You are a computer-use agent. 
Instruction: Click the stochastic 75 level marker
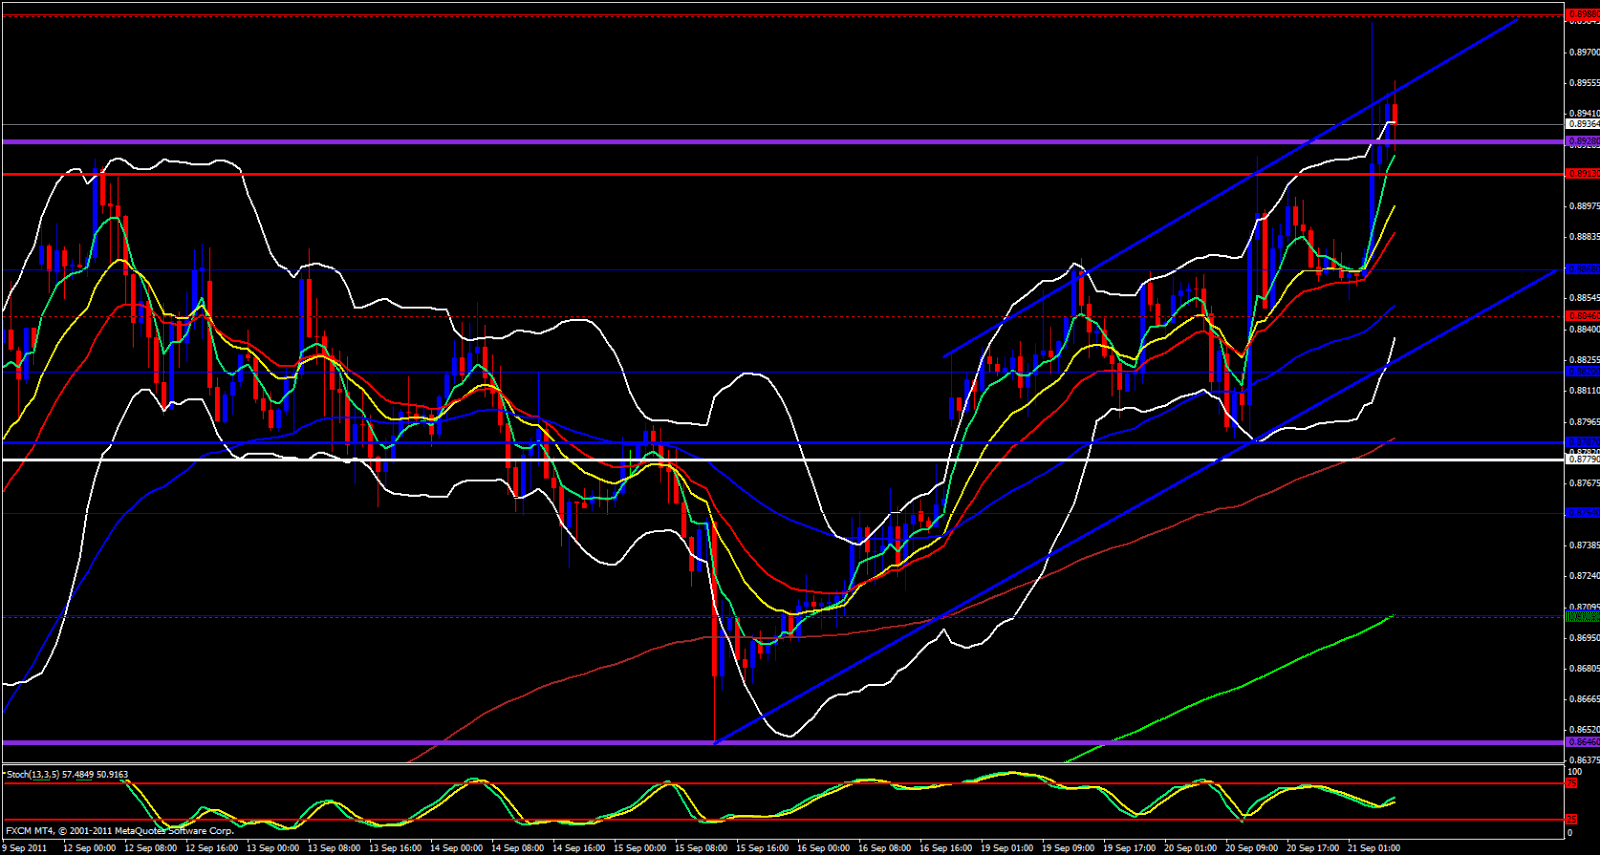coord(1572,783)
